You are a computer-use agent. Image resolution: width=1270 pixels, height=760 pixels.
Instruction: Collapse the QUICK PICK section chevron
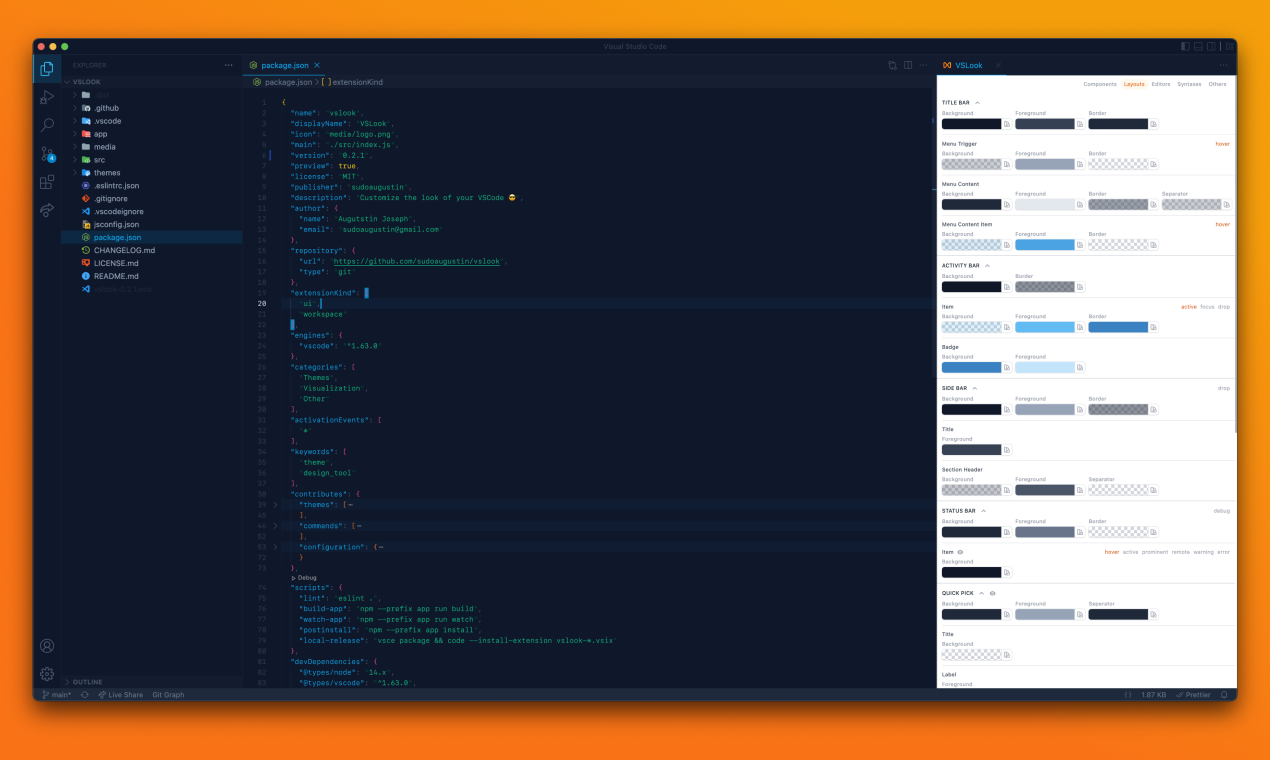pyautogui.click(x=982, y=593)
